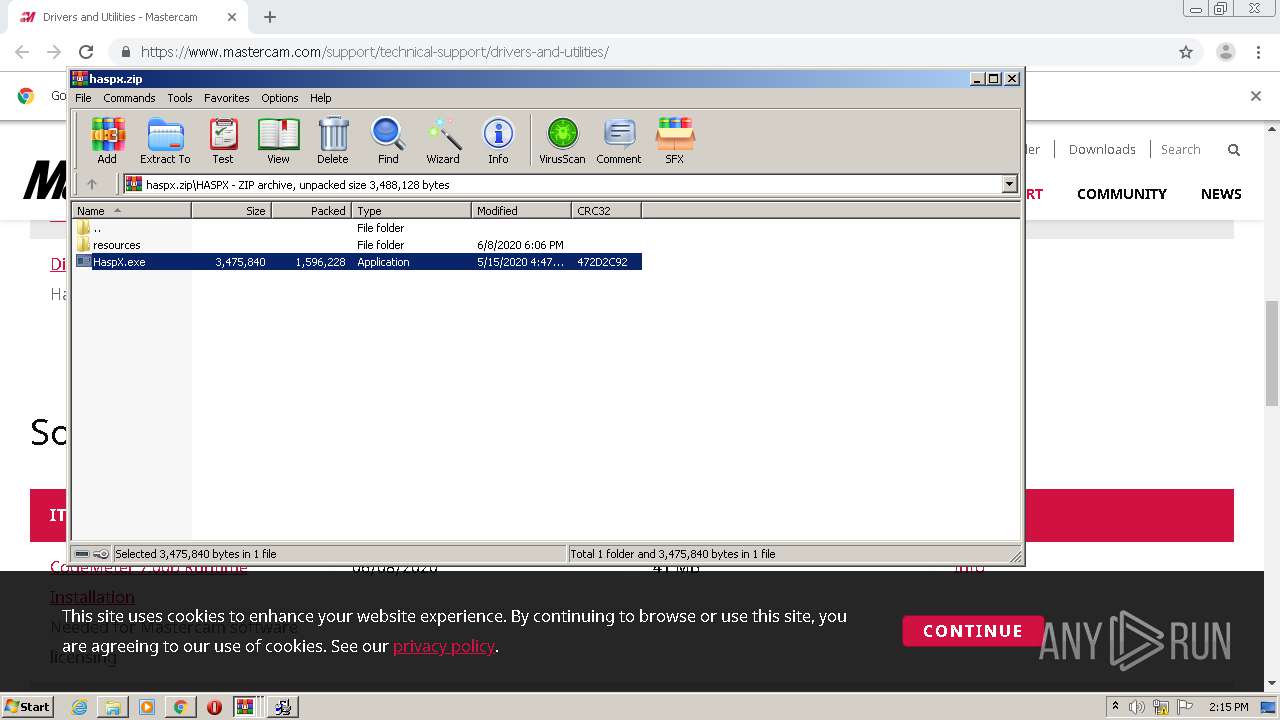Image resolution: width=1280 pixels, height=720 pixels.
Task: Switch to Chrome in the taskbar
Action: (x=180, y=707)
